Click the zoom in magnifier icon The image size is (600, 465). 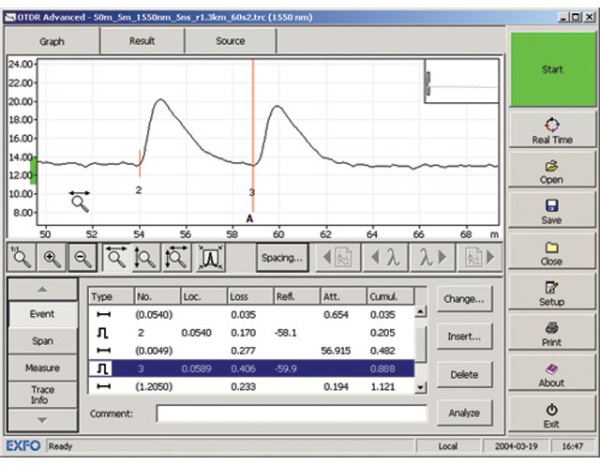click(x=53, y=258)
